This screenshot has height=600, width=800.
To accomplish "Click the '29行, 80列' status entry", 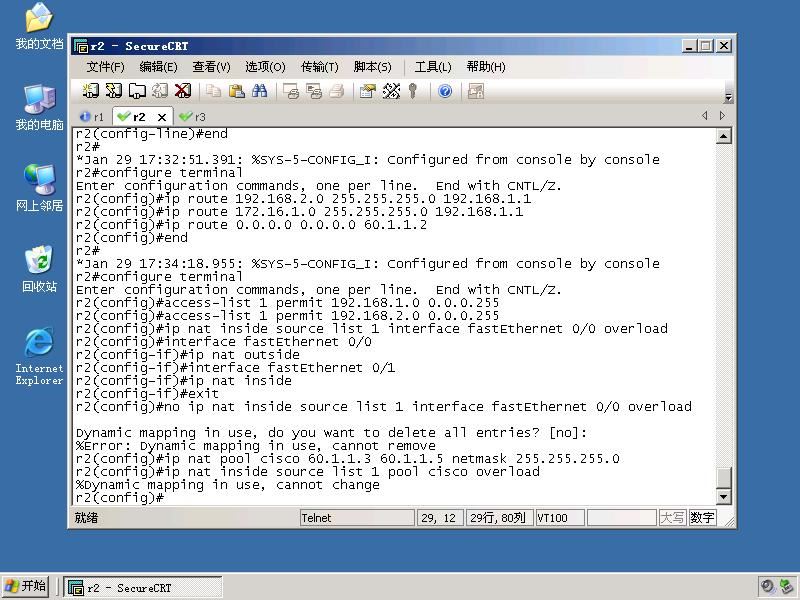I will pos(499,518).
